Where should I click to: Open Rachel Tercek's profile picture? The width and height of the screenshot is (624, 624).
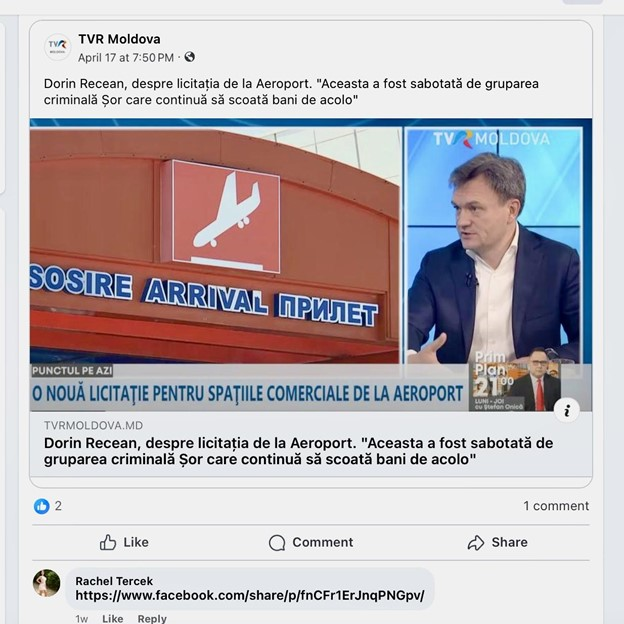[47, 583]
